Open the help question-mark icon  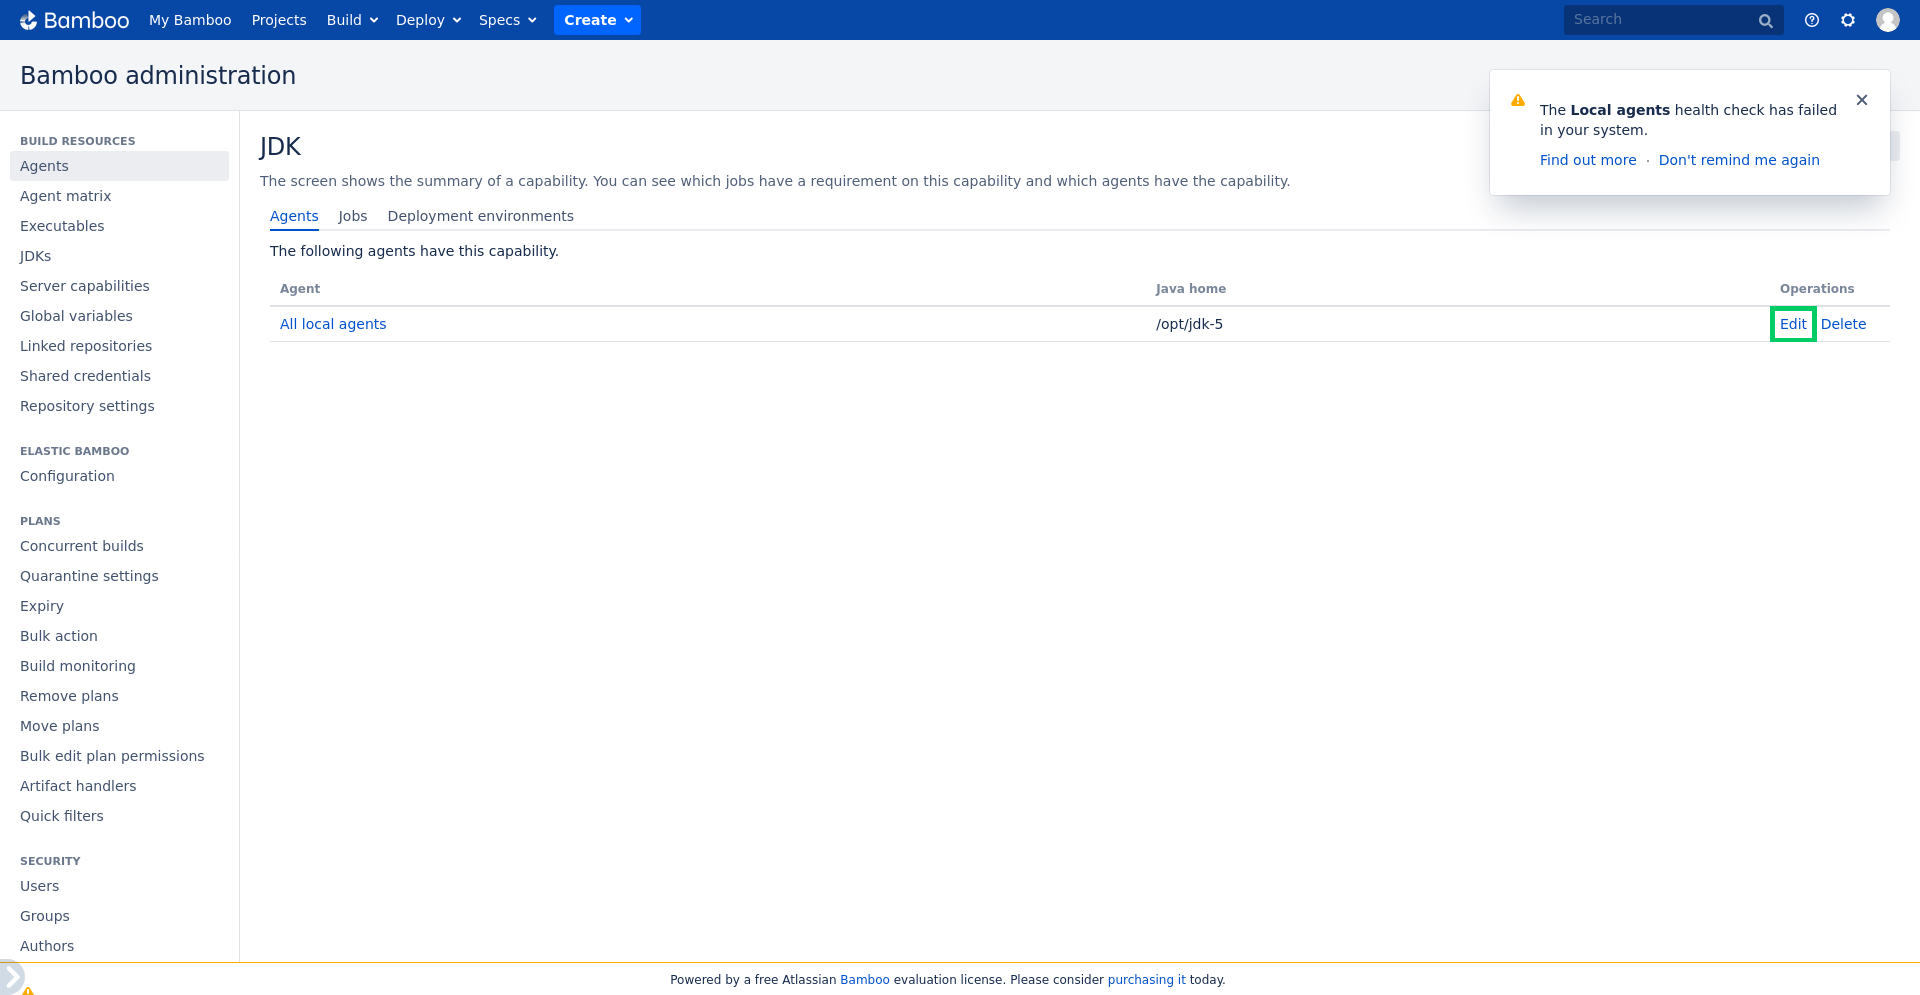[1812, 20]
